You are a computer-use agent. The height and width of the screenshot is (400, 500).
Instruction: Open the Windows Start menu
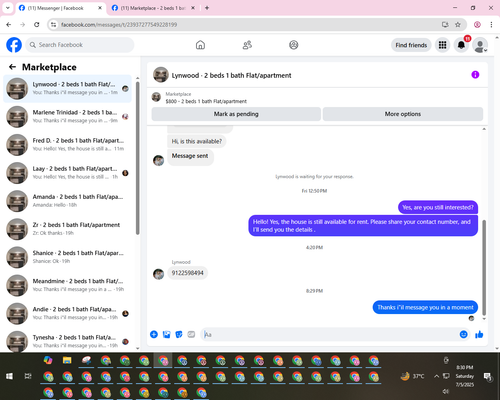point(9,376)
